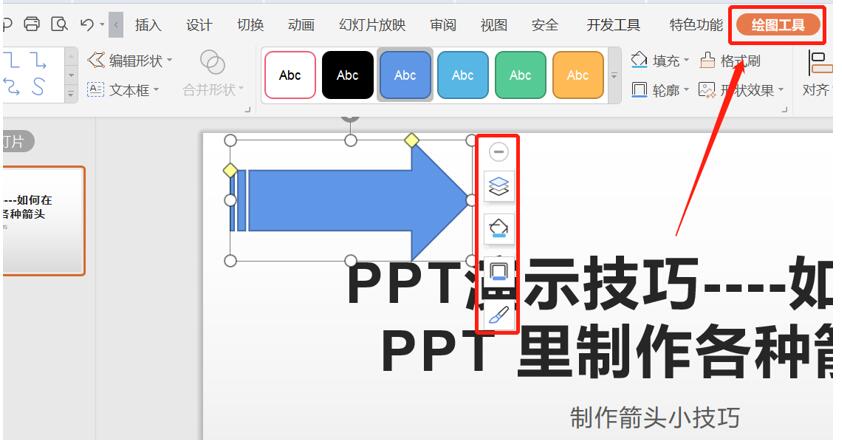Screen dimensions: 842x440
Task: Collapse the floating toolbar with the minus icon
Action: point(498,152)
